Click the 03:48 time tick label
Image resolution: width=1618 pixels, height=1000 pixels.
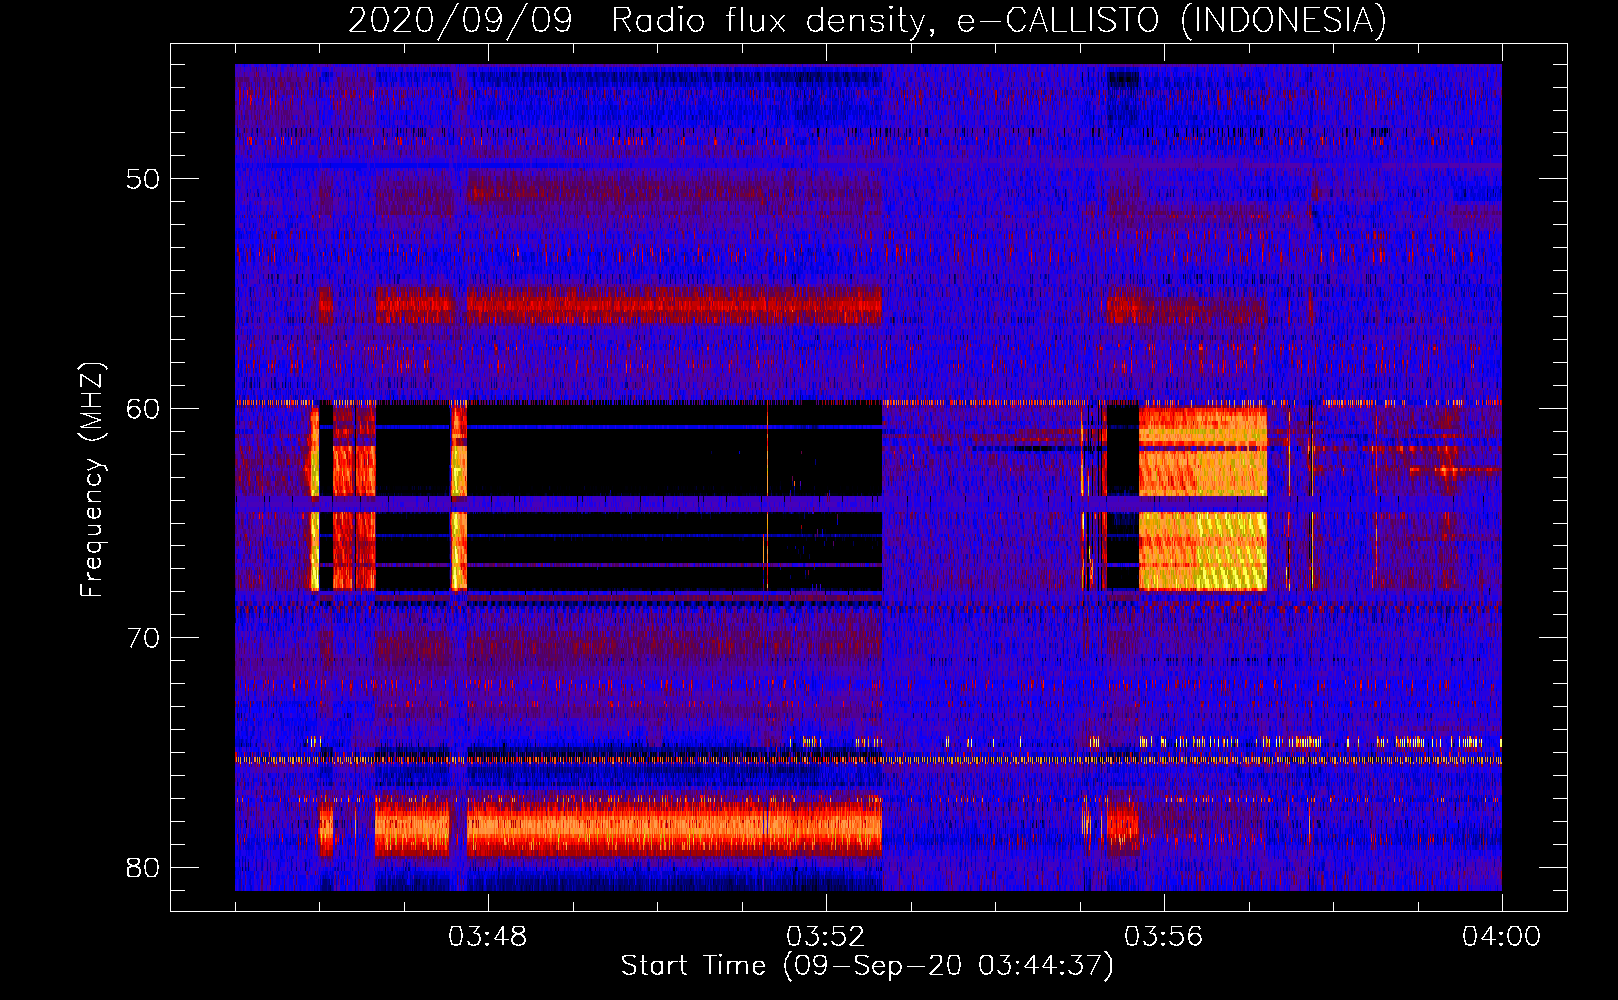(x=488, y=937)
